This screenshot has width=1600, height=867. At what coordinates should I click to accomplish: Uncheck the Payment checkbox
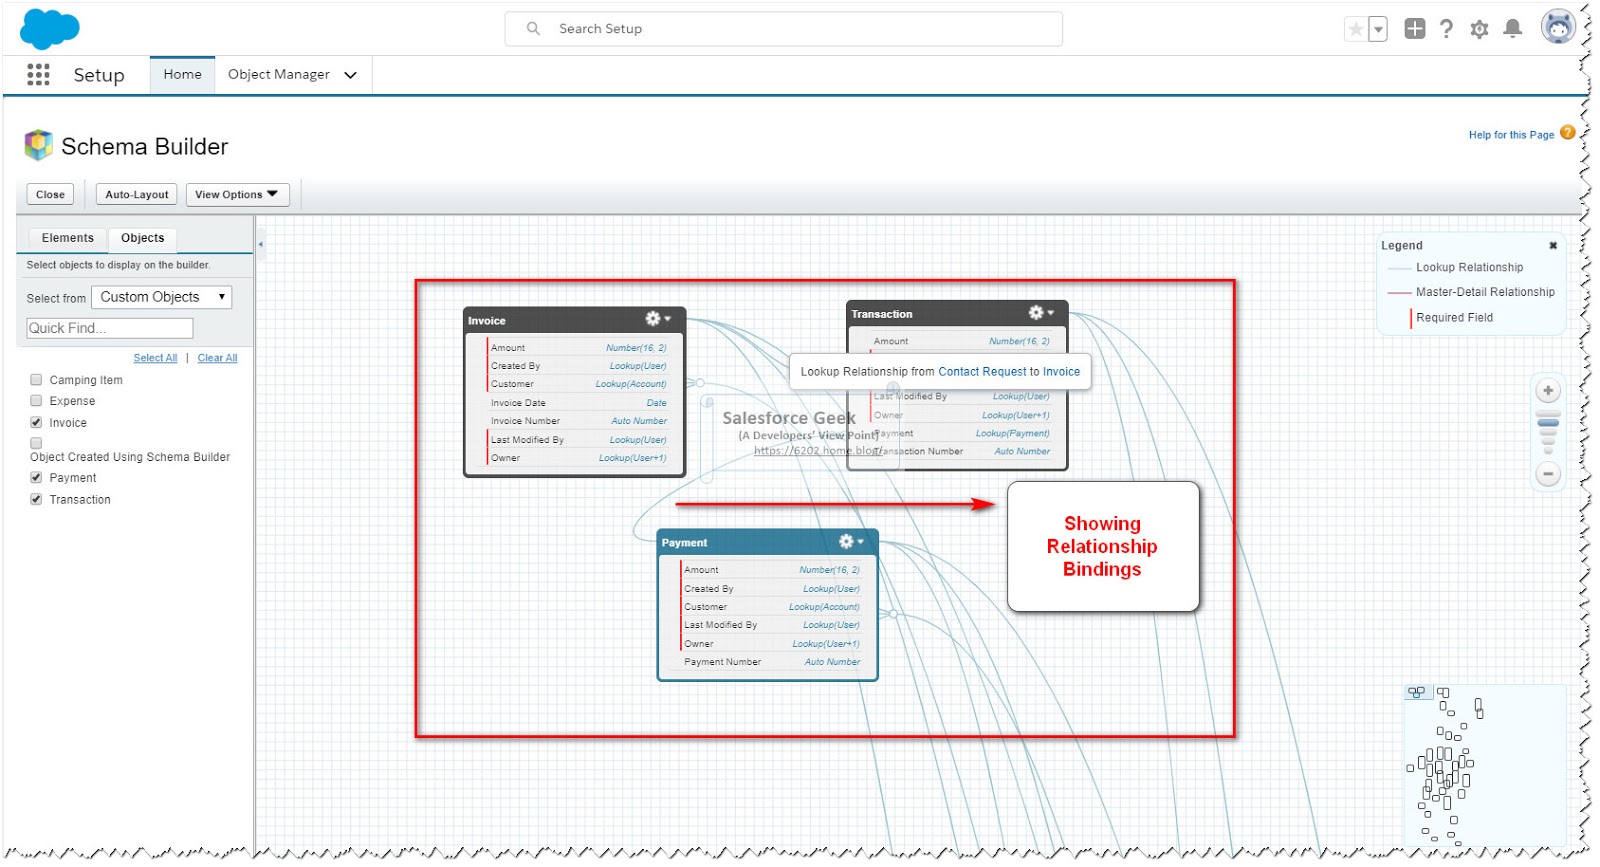click(x=36, y=478)
